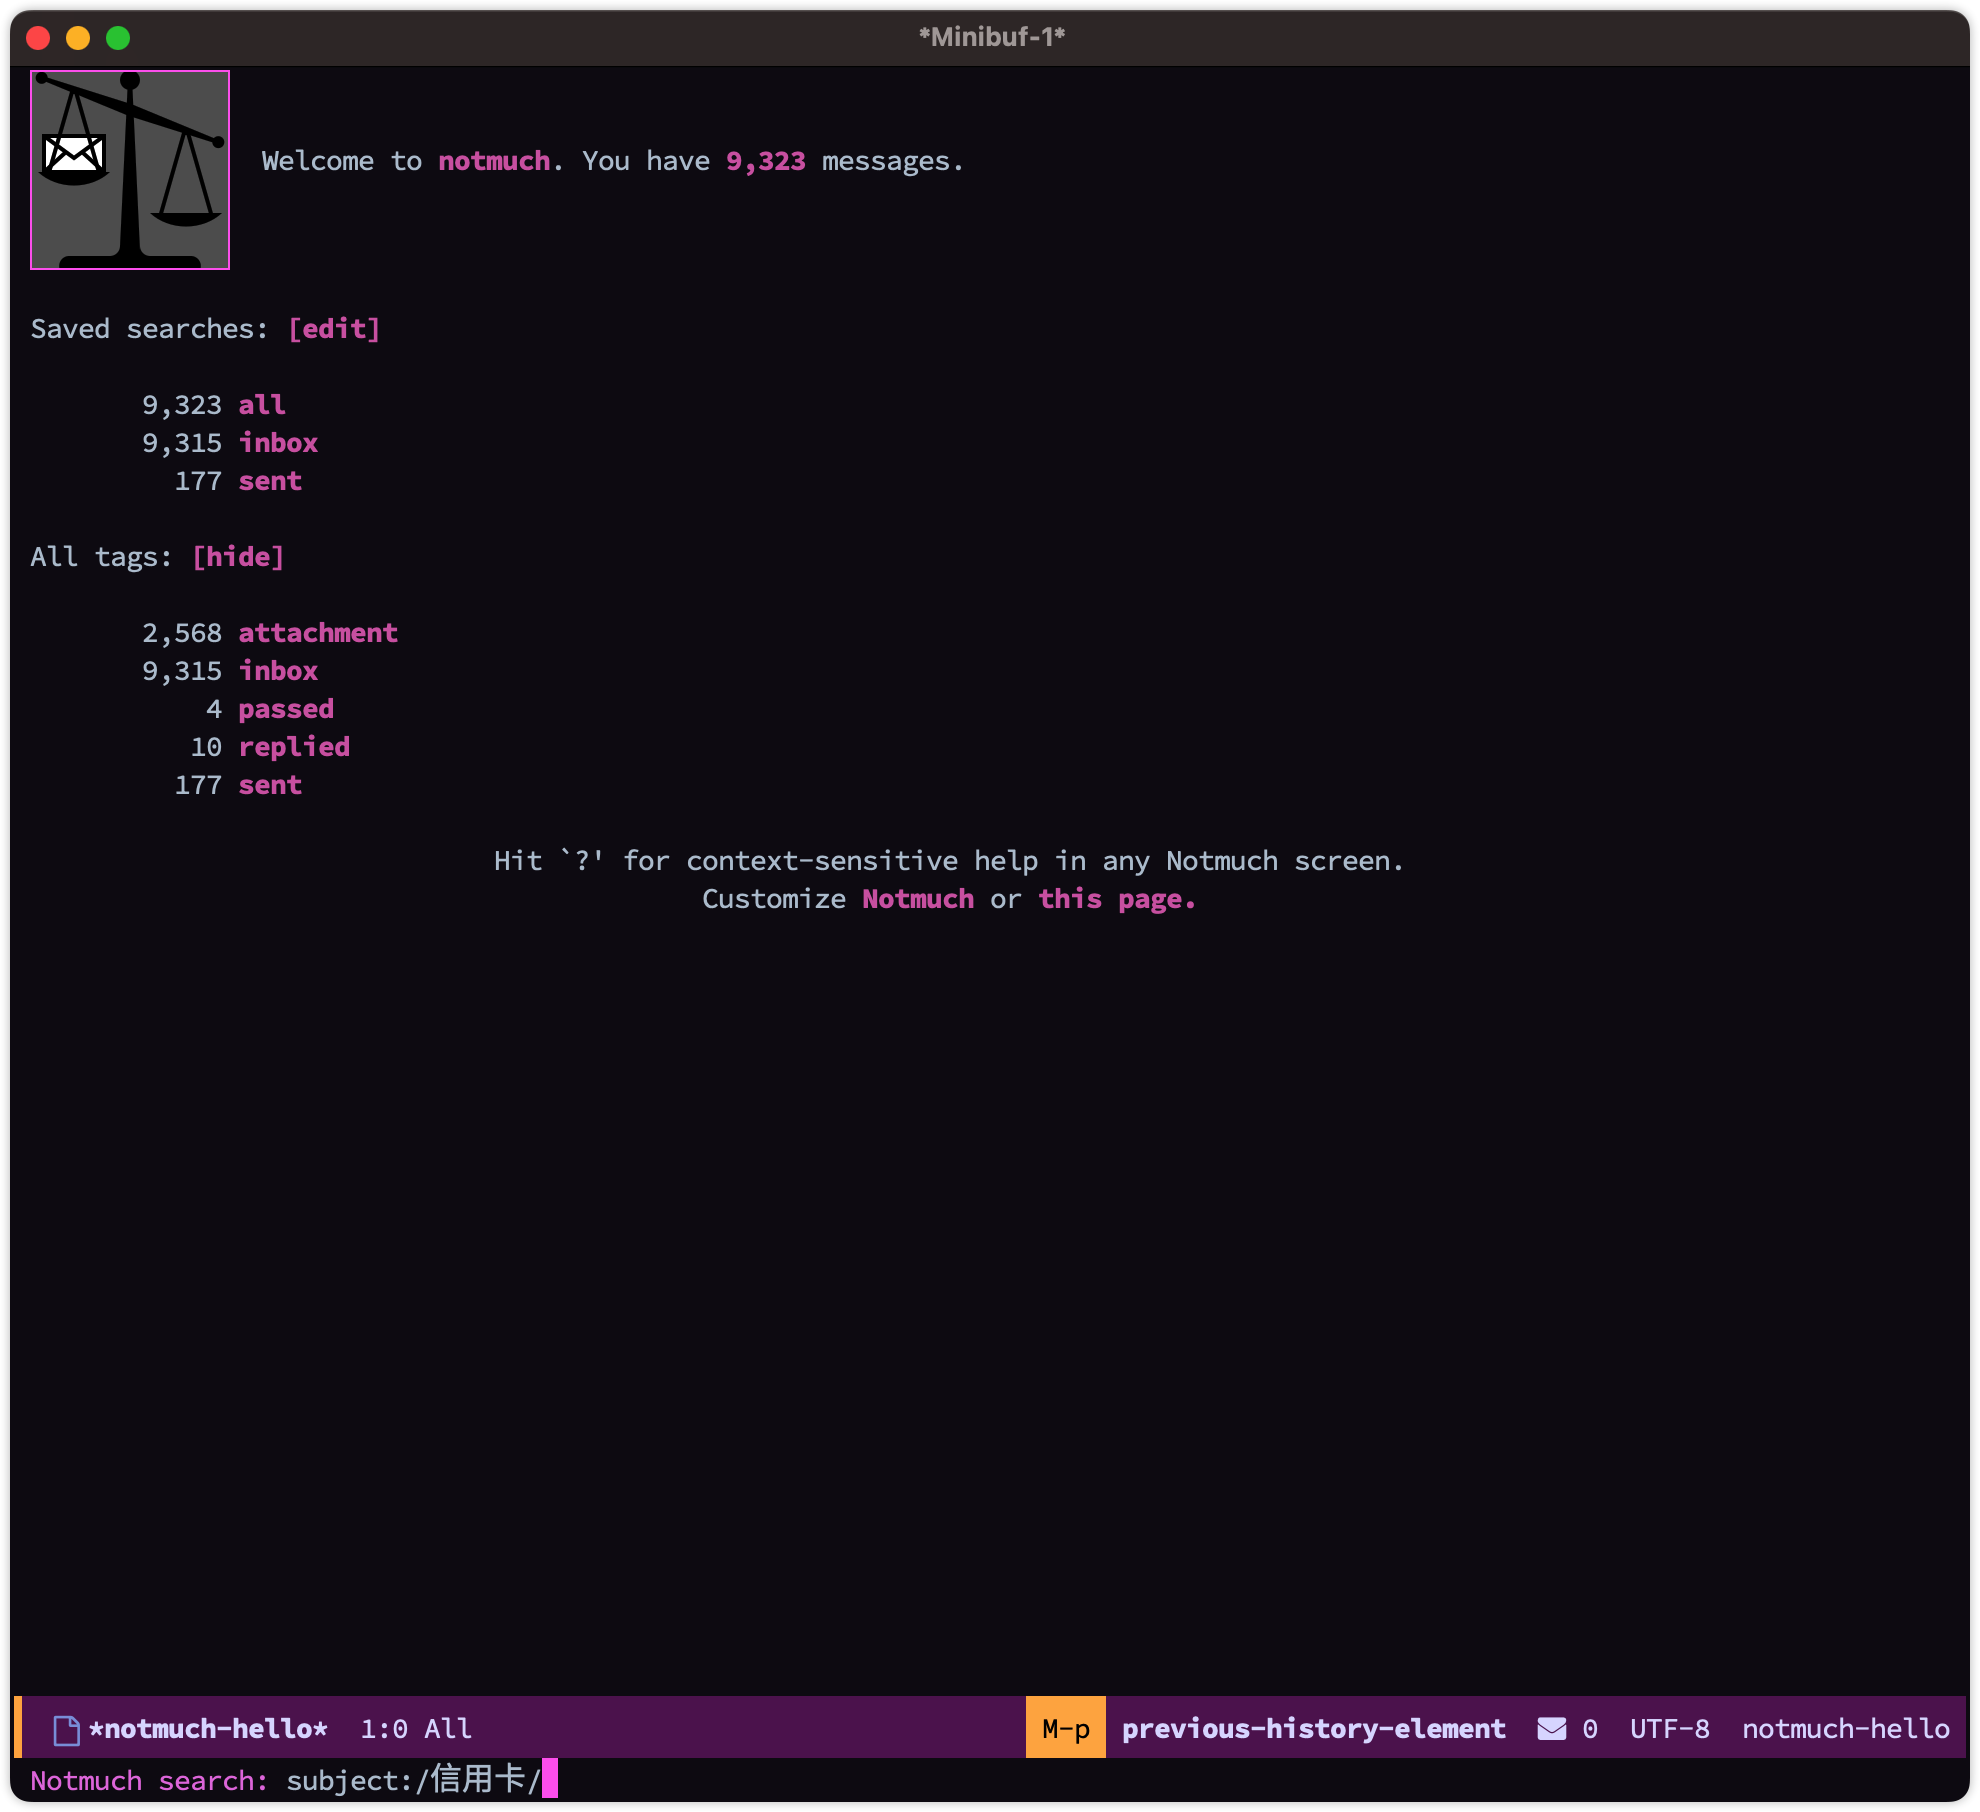
Task: Click the '177' count beside sent saved search
Action: [x=198, y=481]
